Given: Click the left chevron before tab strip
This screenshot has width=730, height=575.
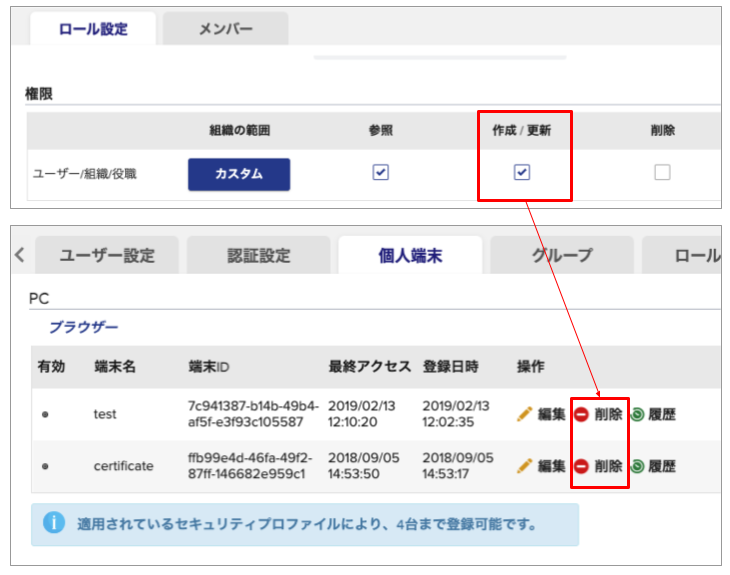Looking at the screenshot, I should click(x=20, y=255).
